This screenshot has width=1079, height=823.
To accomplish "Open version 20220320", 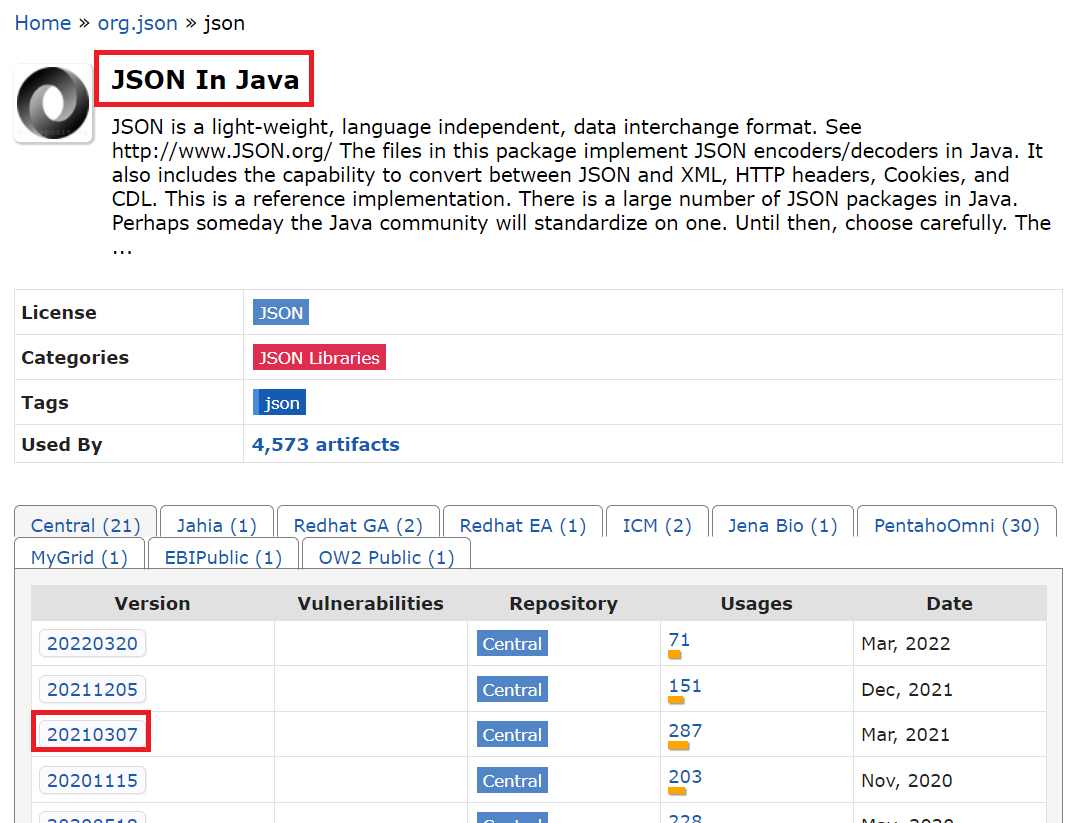I will 92,643.
